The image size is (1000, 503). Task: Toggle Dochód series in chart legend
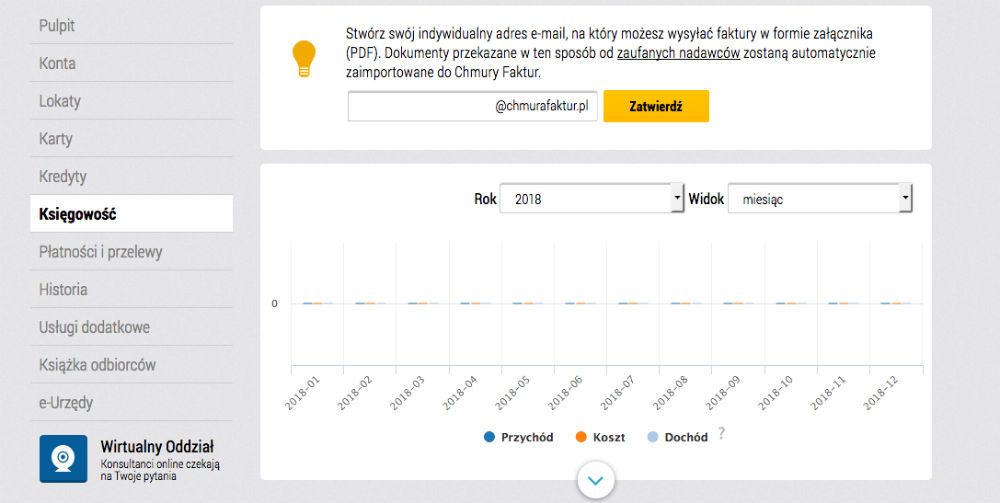pyautogui.click(x=677, y=437)
